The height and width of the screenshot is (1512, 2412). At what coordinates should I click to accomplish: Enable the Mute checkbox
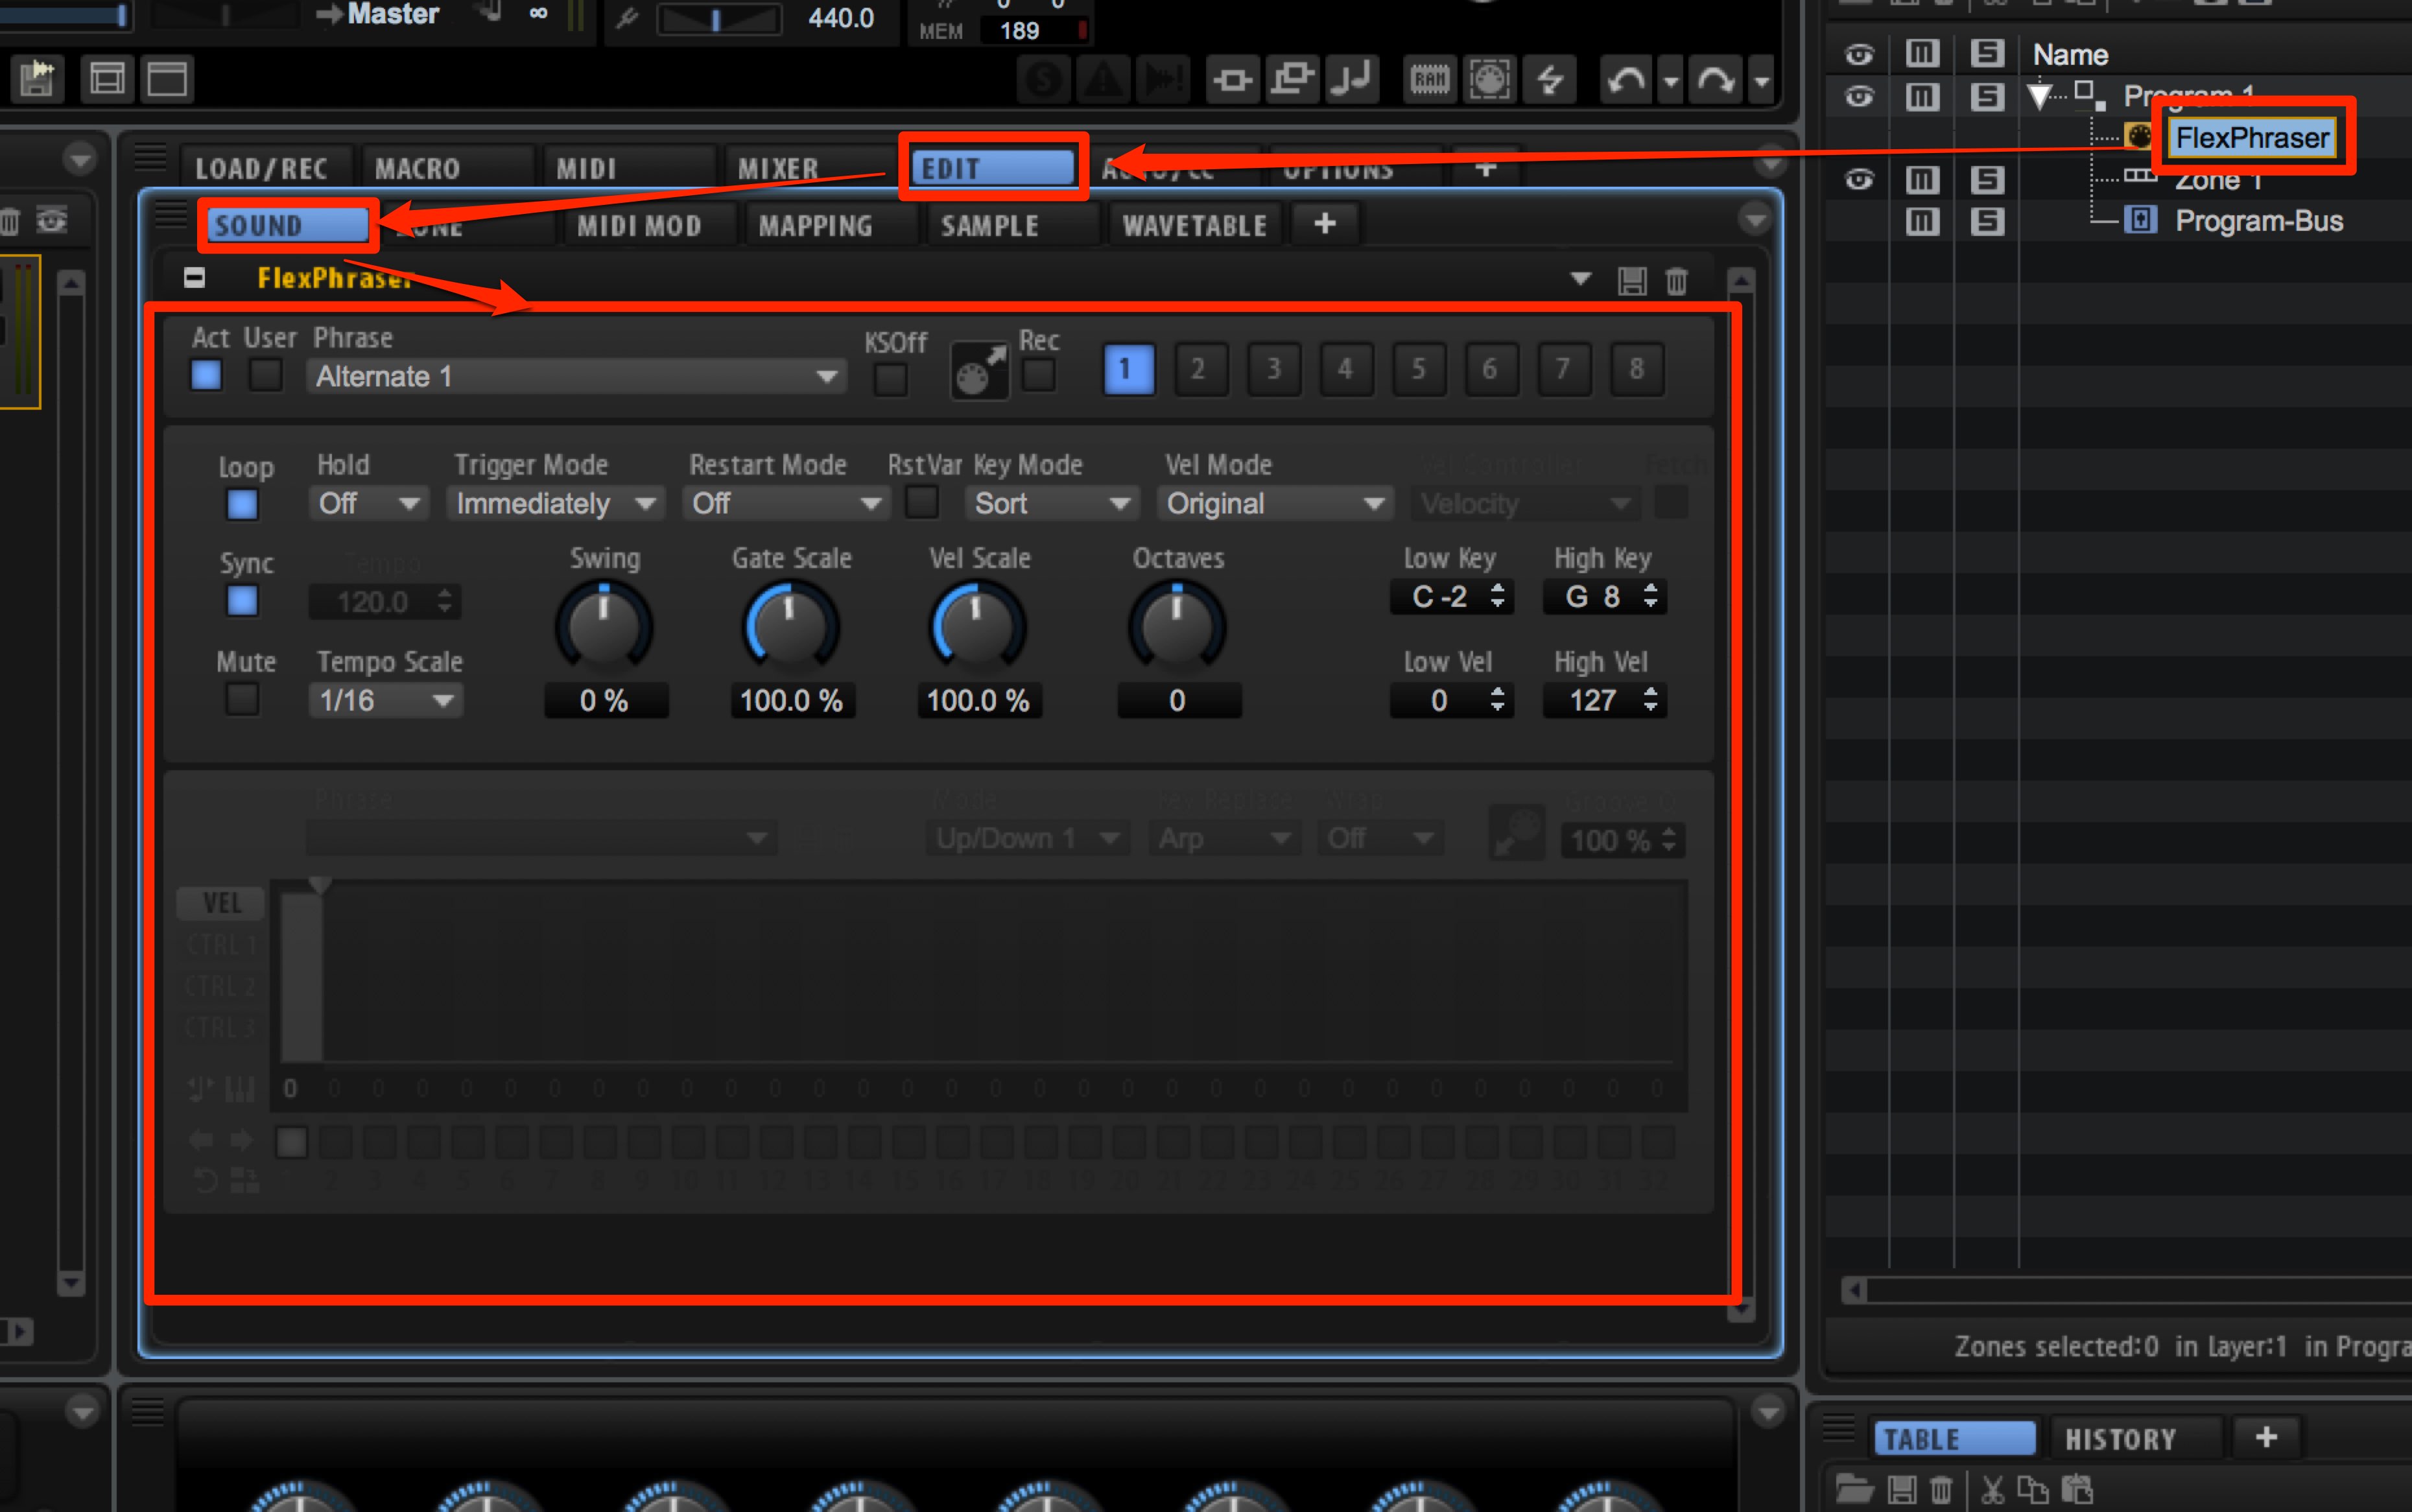click(242, 700)
